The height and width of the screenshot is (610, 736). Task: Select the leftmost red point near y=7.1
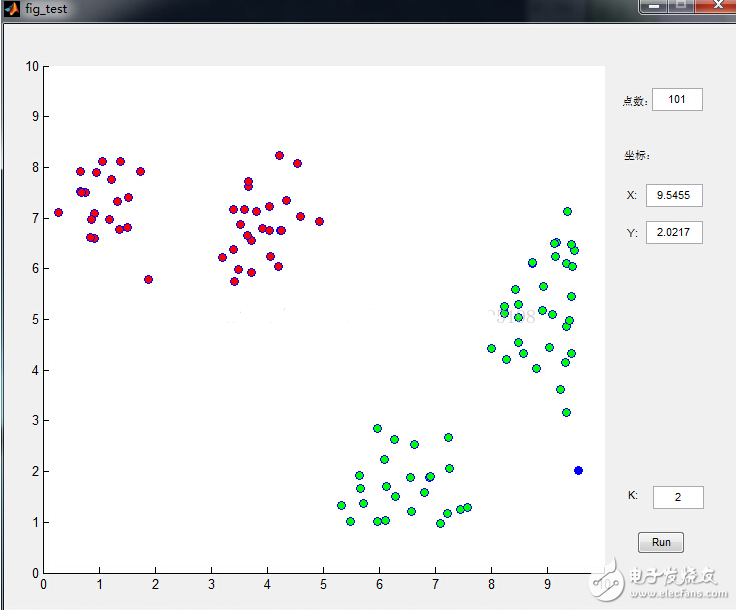point(58,212)
